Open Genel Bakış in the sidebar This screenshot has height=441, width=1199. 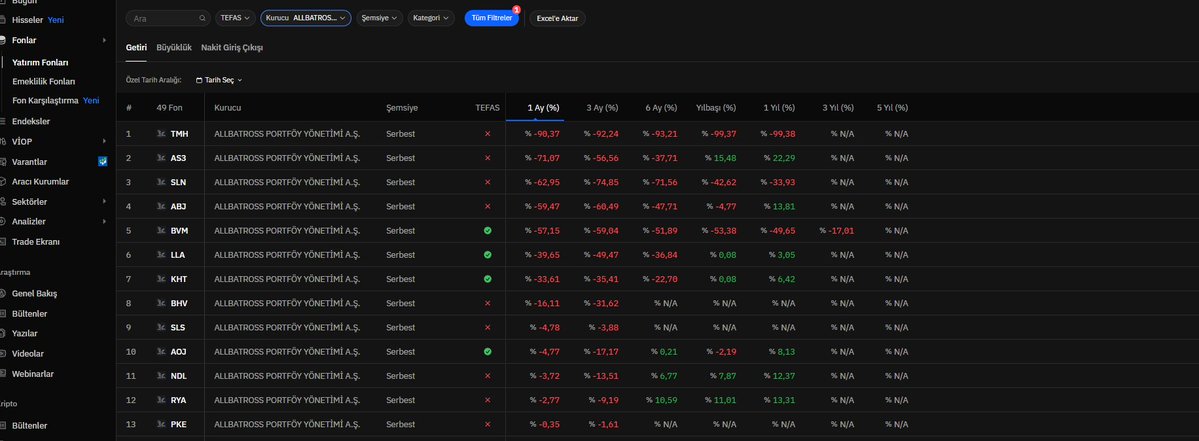[34, 293]
